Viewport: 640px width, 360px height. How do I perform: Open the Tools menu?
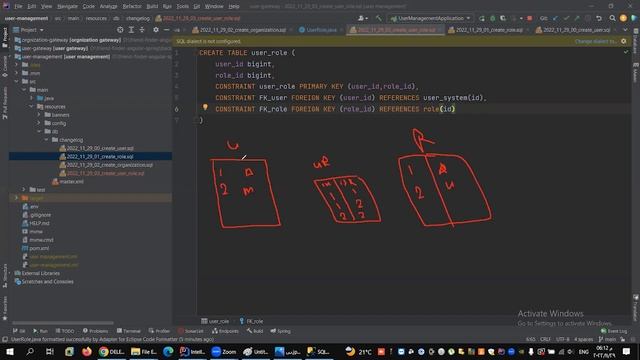pyautogui.click(x=182, y=7)
